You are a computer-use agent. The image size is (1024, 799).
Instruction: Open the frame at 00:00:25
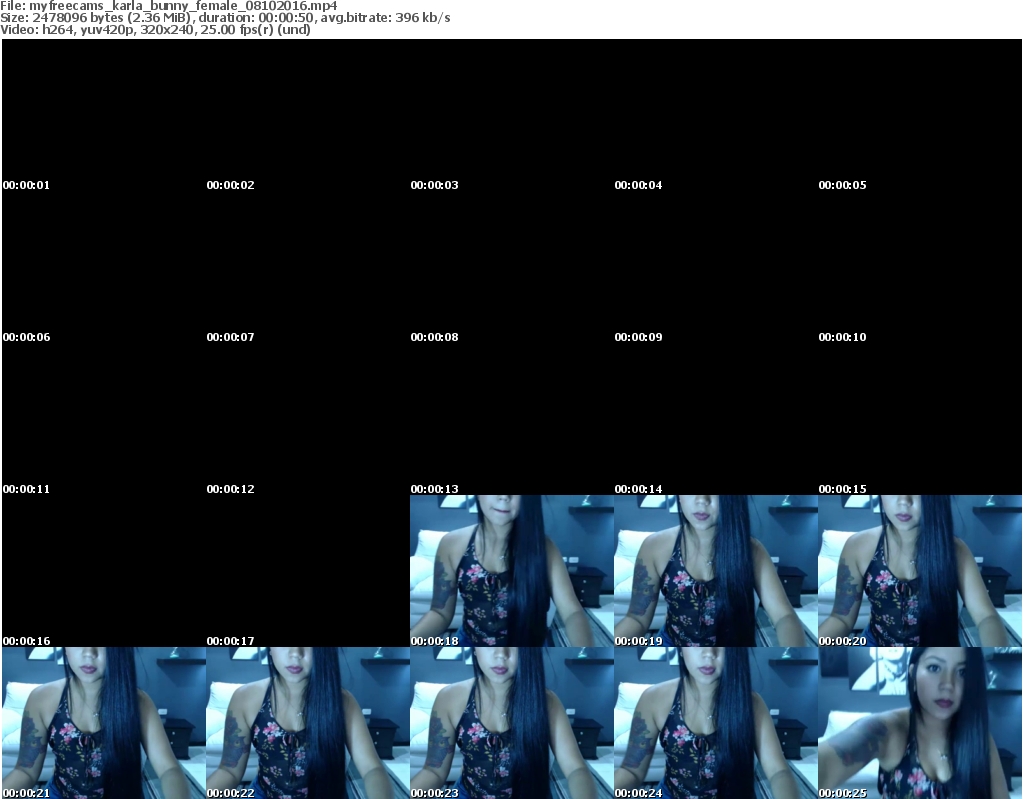pos(920,723)
